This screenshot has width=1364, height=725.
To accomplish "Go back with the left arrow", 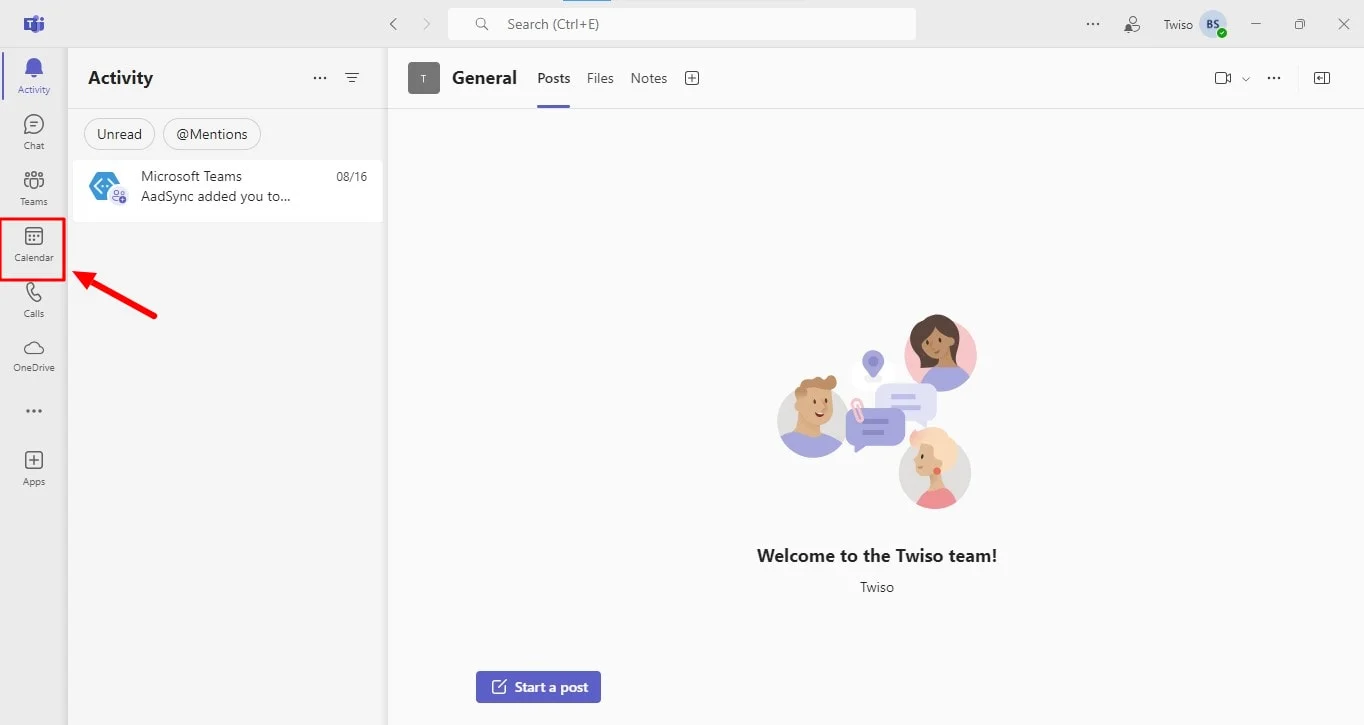I will click(394, 24).
